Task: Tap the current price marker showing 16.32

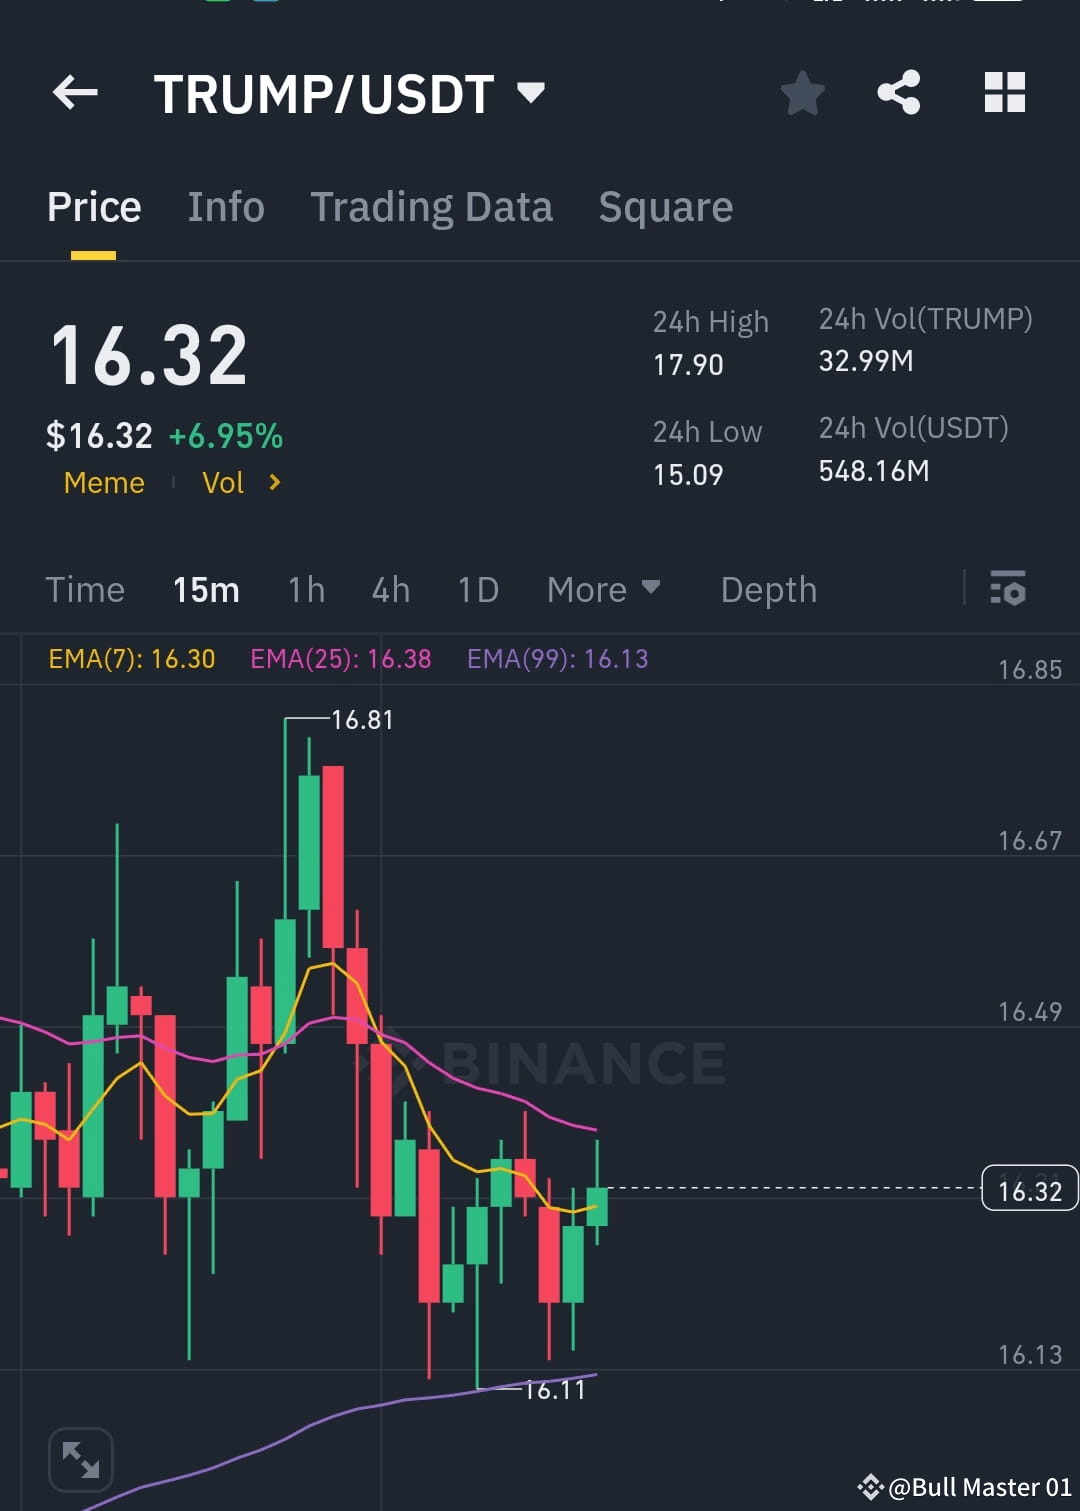Action: pos(1028,1189)
